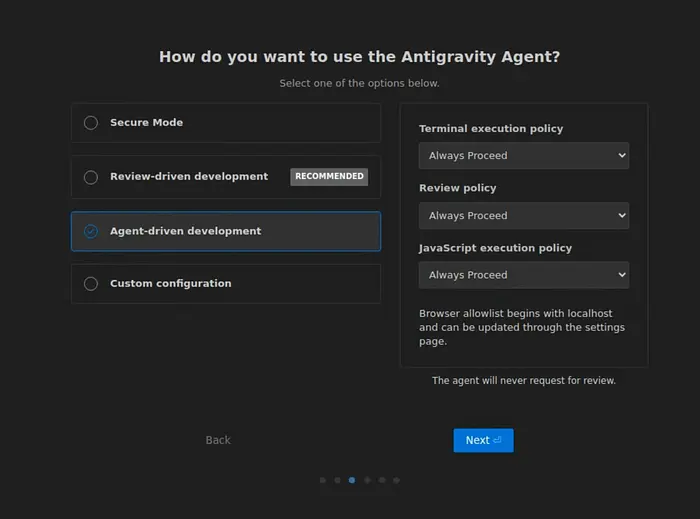Open the Terminal execution policy dropdown
Screen dimensions: 700x519
tap(523, 156)
